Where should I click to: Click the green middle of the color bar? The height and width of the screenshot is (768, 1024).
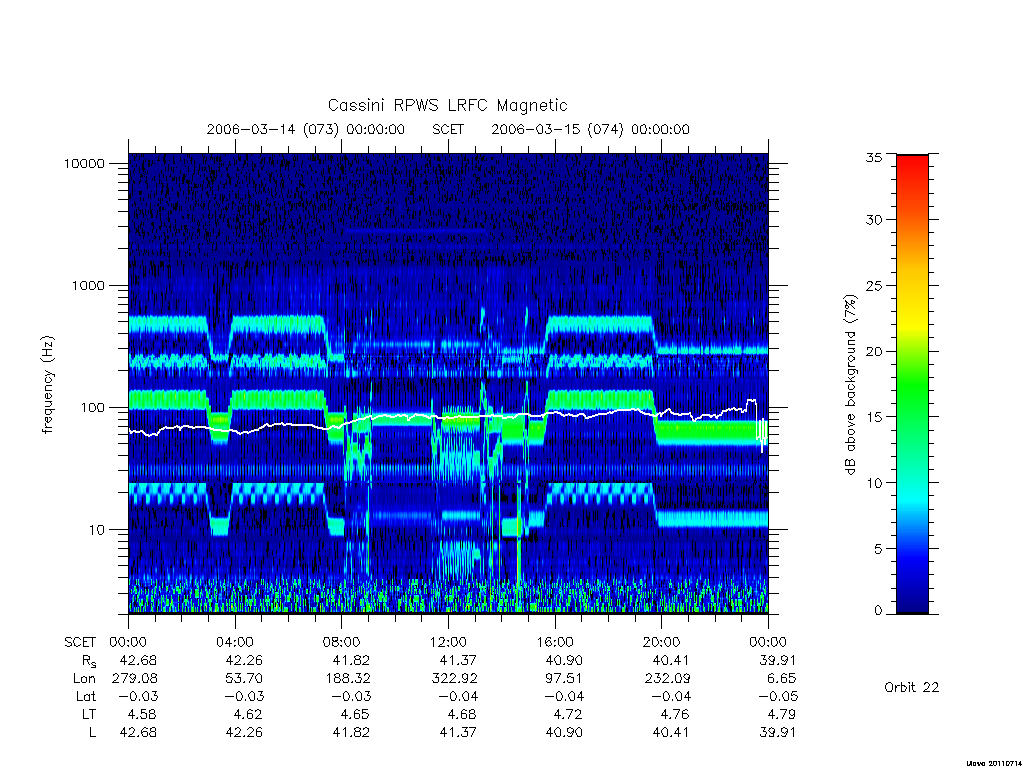click(x=912, y=384)
